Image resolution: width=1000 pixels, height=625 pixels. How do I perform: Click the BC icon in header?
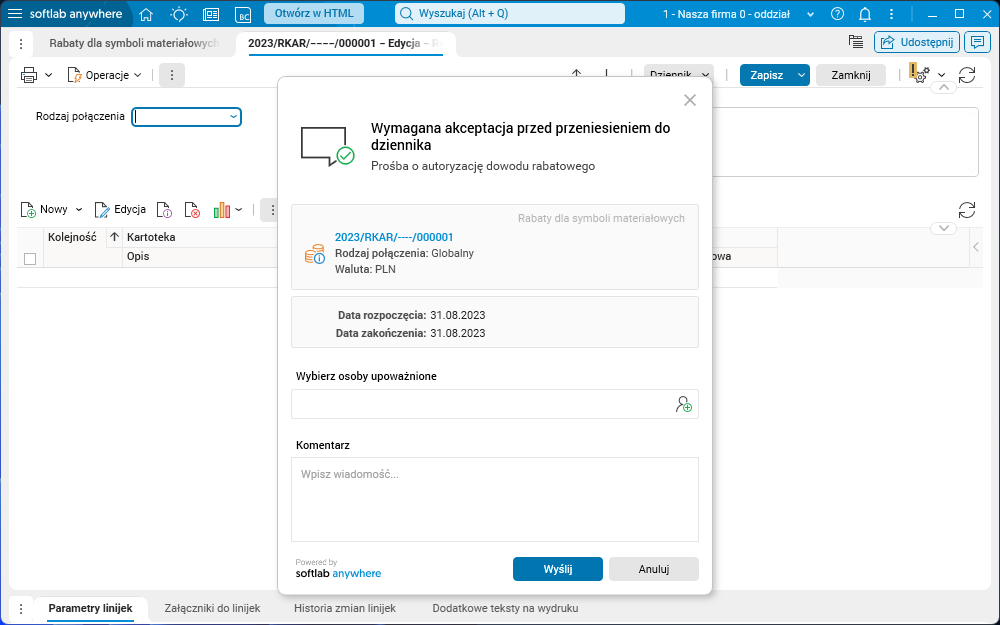242,15
